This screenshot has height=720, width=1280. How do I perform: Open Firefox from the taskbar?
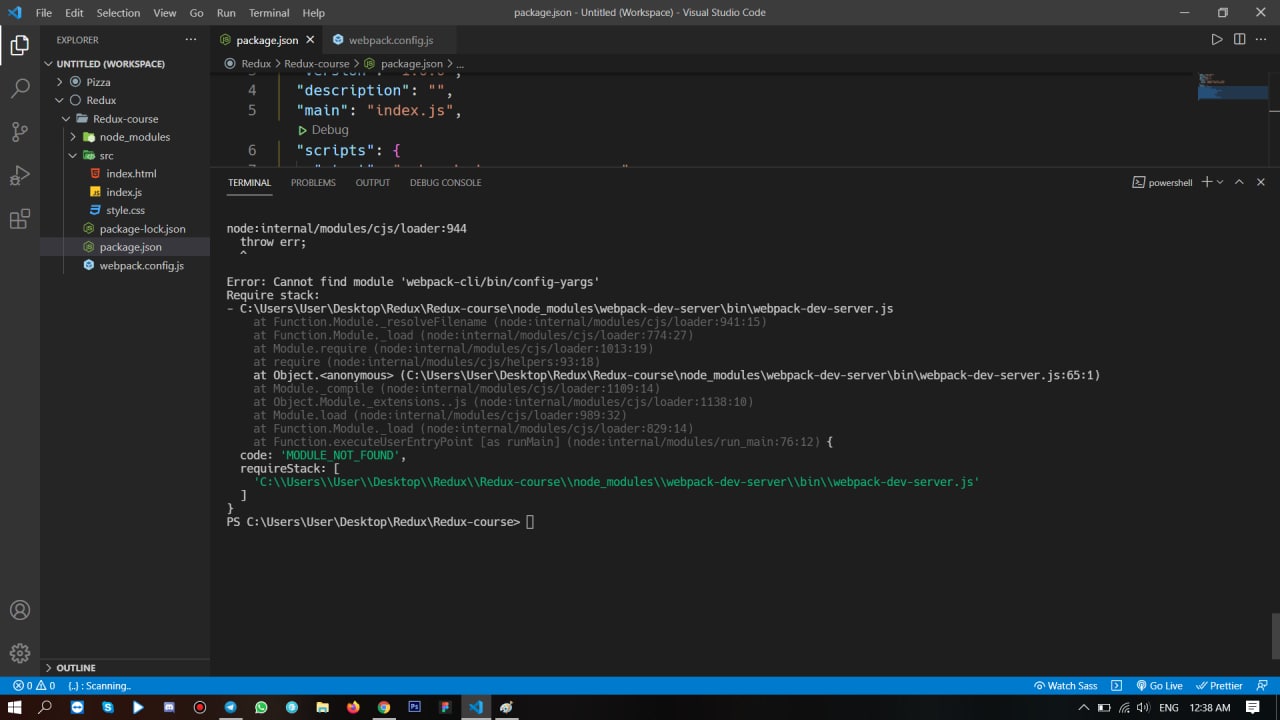pos(353,707)
